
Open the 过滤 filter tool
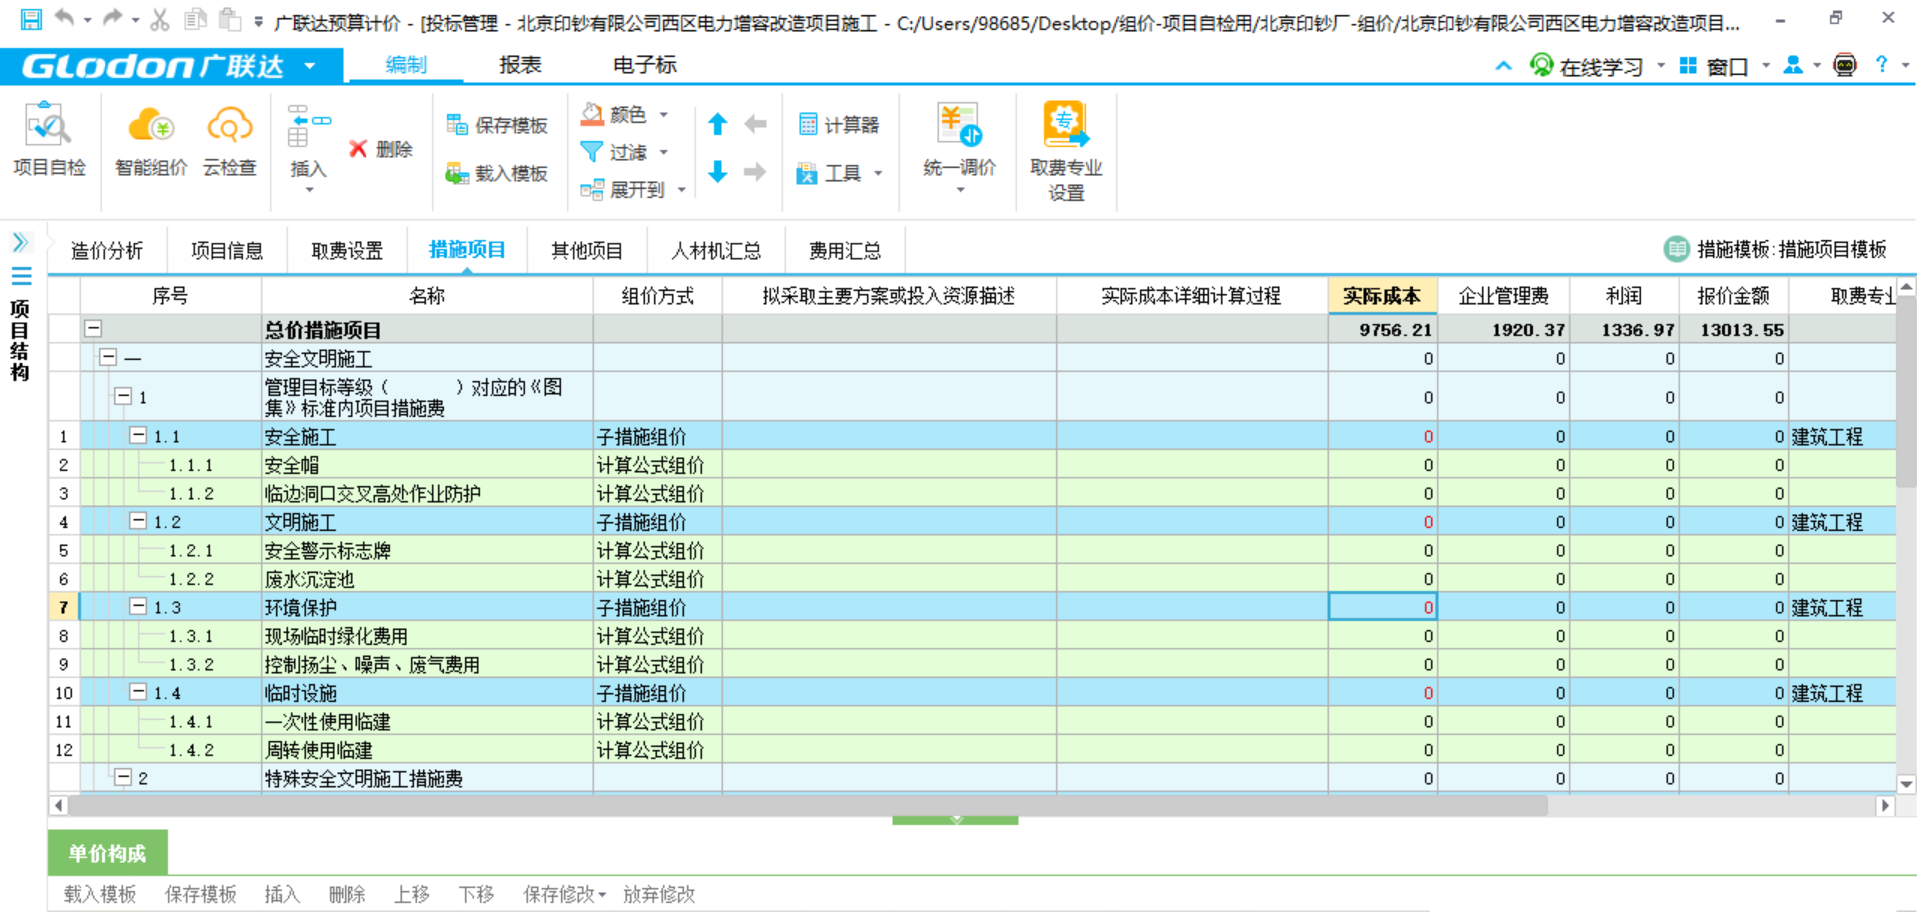624,152
